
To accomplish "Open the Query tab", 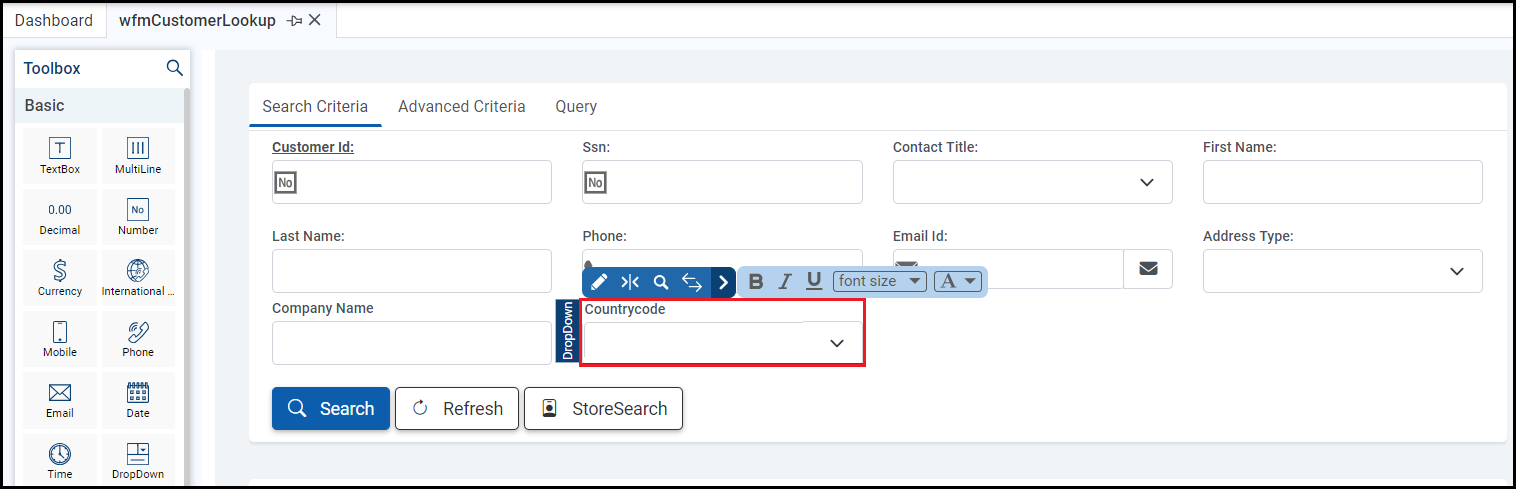I will (576, 106).
